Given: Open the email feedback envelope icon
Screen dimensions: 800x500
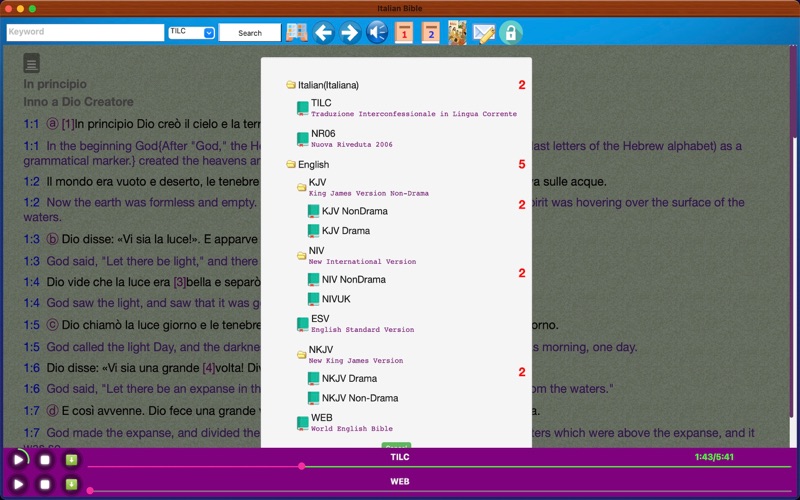Looking at the screenshot, I should tap(484, 33).
